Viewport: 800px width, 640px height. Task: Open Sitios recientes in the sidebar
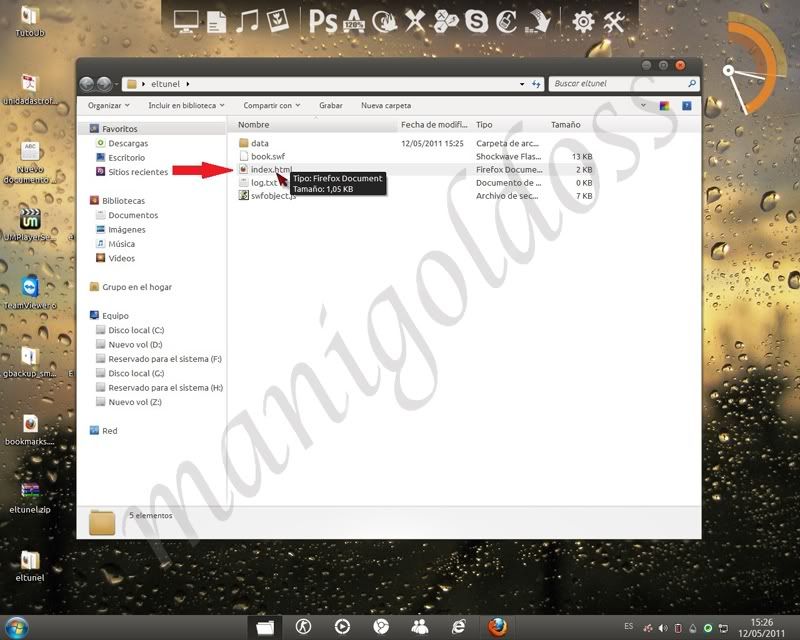[x=138, y=172]
